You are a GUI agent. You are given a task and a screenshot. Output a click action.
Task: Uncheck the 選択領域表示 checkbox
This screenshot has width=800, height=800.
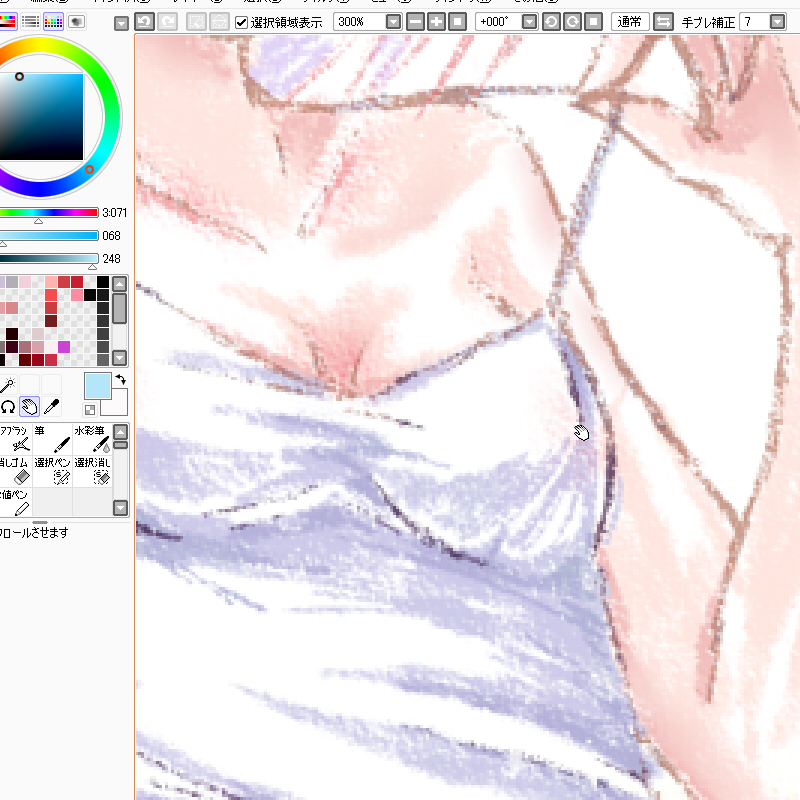pyautogui.click(x=241, y=22)
